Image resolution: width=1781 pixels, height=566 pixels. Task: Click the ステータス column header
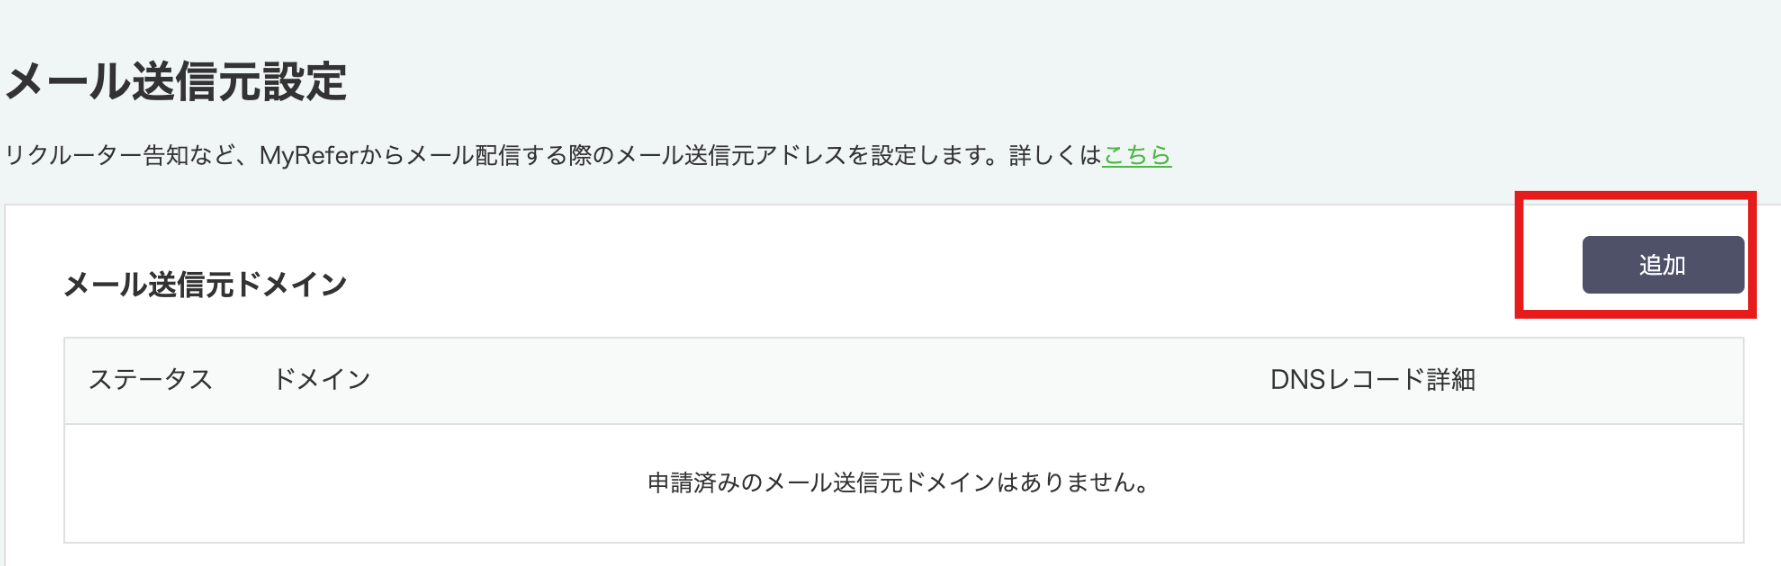(151, 380)
